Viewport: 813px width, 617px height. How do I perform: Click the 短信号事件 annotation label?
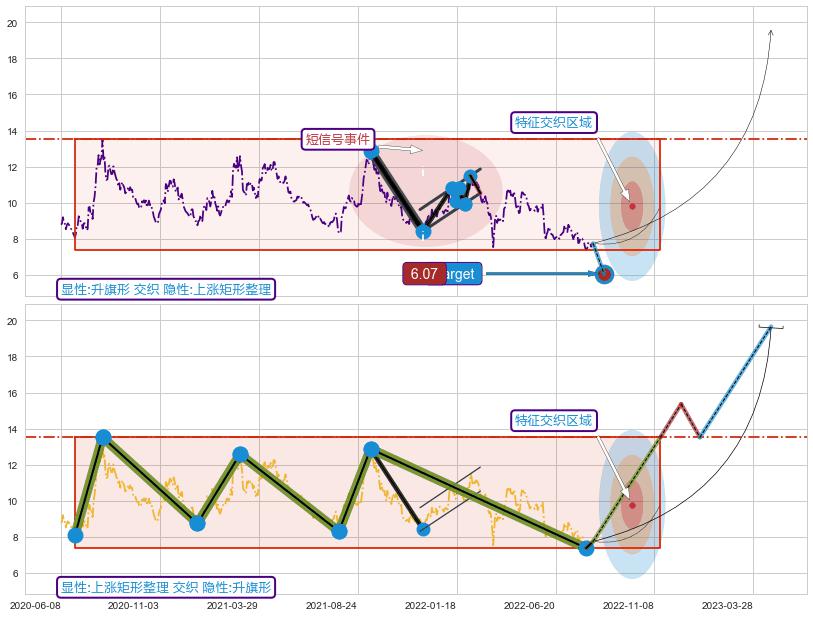click(338, 139)
